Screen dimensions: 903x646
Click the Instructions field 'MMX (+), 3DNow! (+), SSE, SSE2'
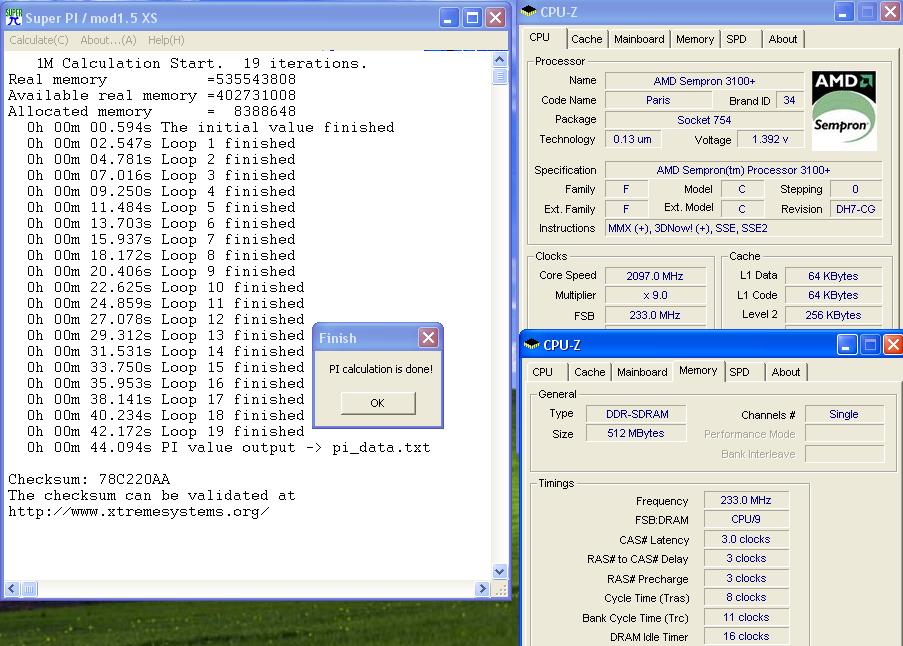click(743, 229)
